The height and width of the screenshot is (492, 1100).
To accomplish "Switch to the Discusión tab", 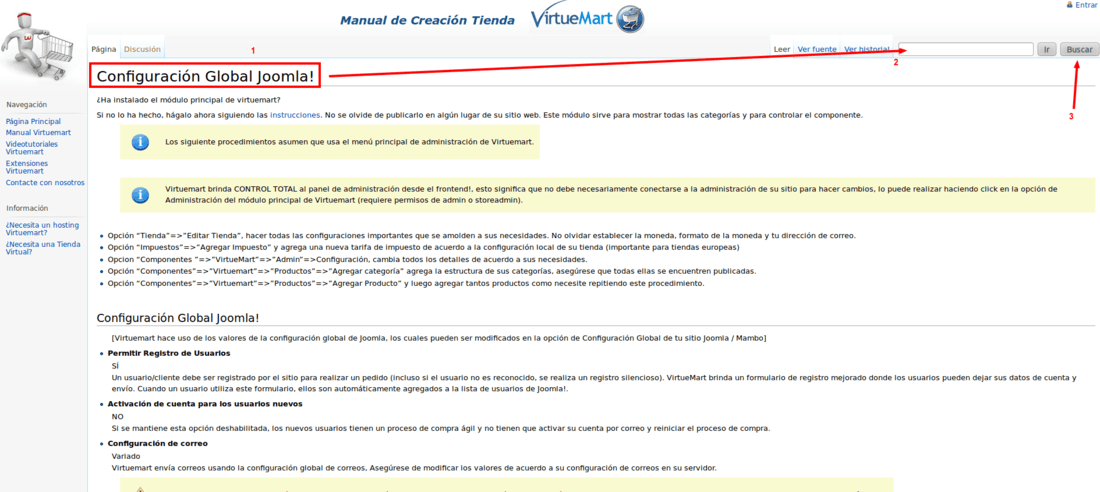I will tap(142, 50).
